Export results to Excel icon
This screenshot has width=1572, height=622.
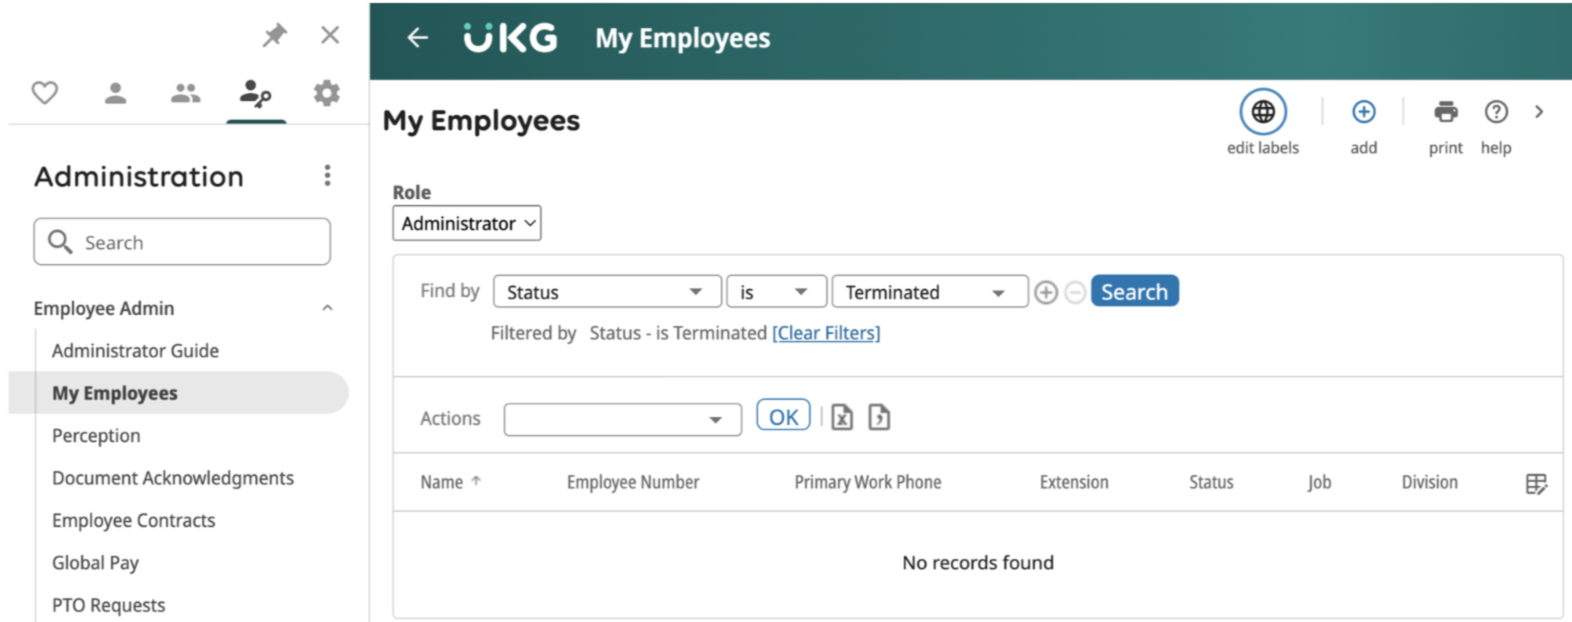[842, 417]
